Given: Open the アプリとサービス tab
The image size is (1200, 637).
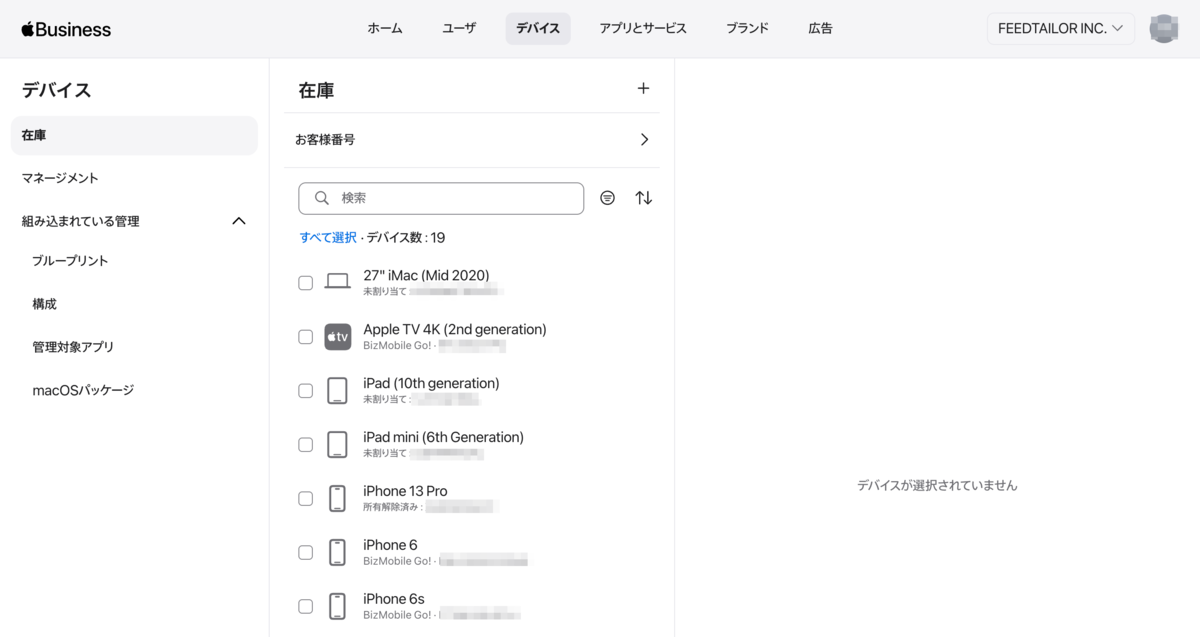Looking at the screenshot, I should click(643, 29).
